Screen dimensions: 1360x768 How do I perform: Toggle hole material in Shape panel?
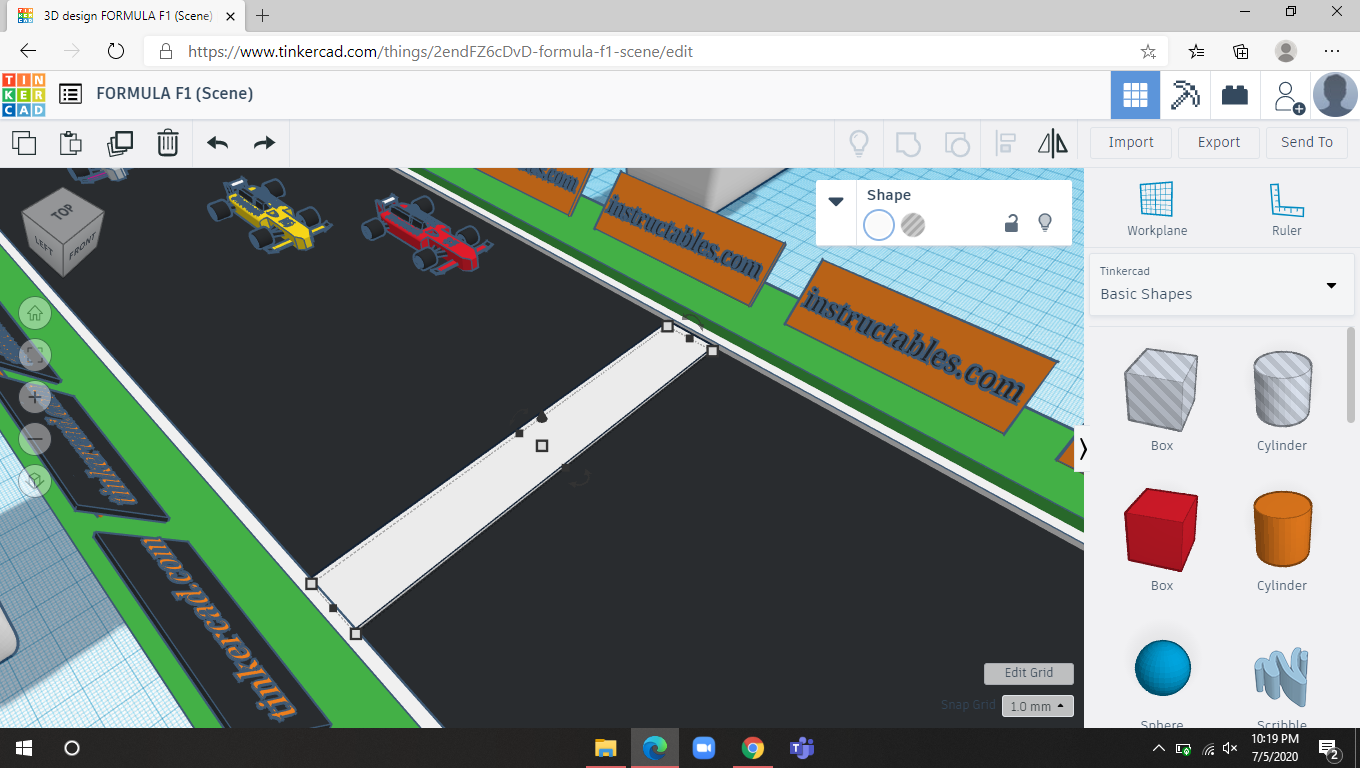tap(913, 225)
